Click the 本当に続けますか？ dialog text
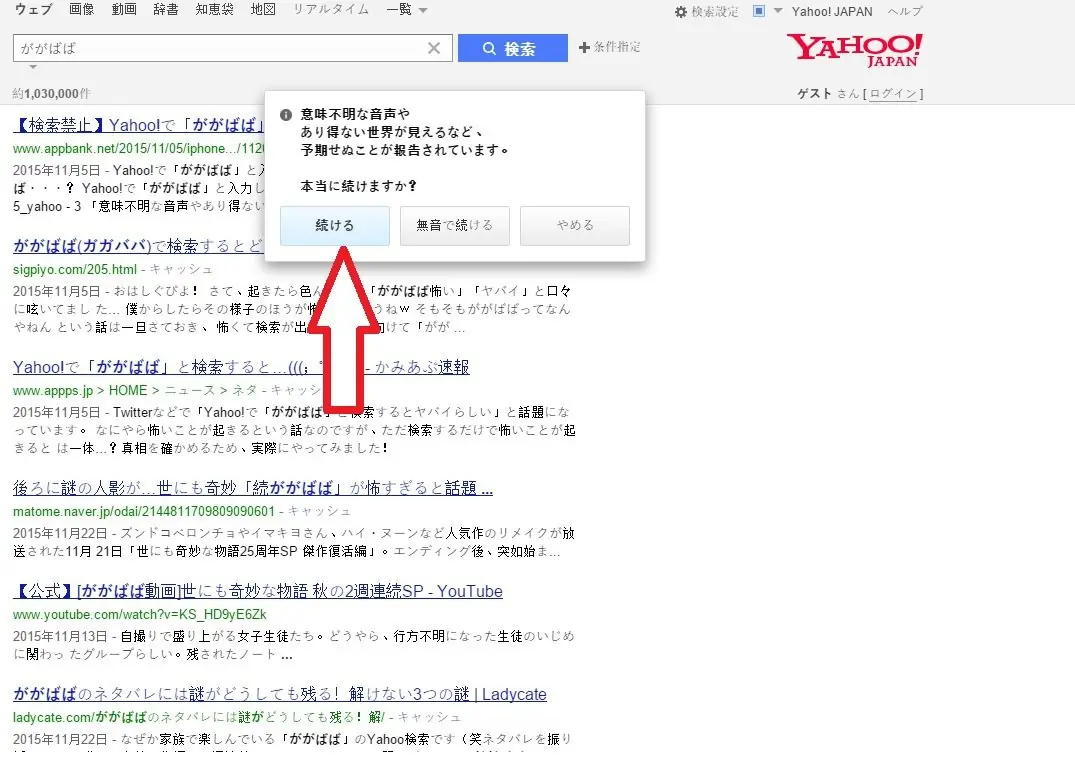Image resolution: width=1075 pixels, height=772 pixels. [359, 186]
